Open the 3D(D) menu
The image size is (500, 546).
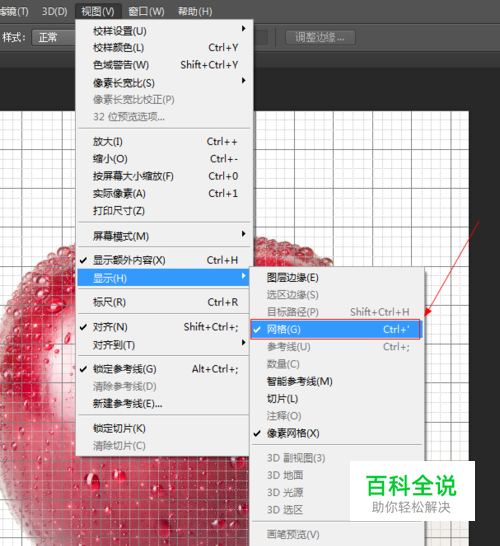click(x=54, y=11)
